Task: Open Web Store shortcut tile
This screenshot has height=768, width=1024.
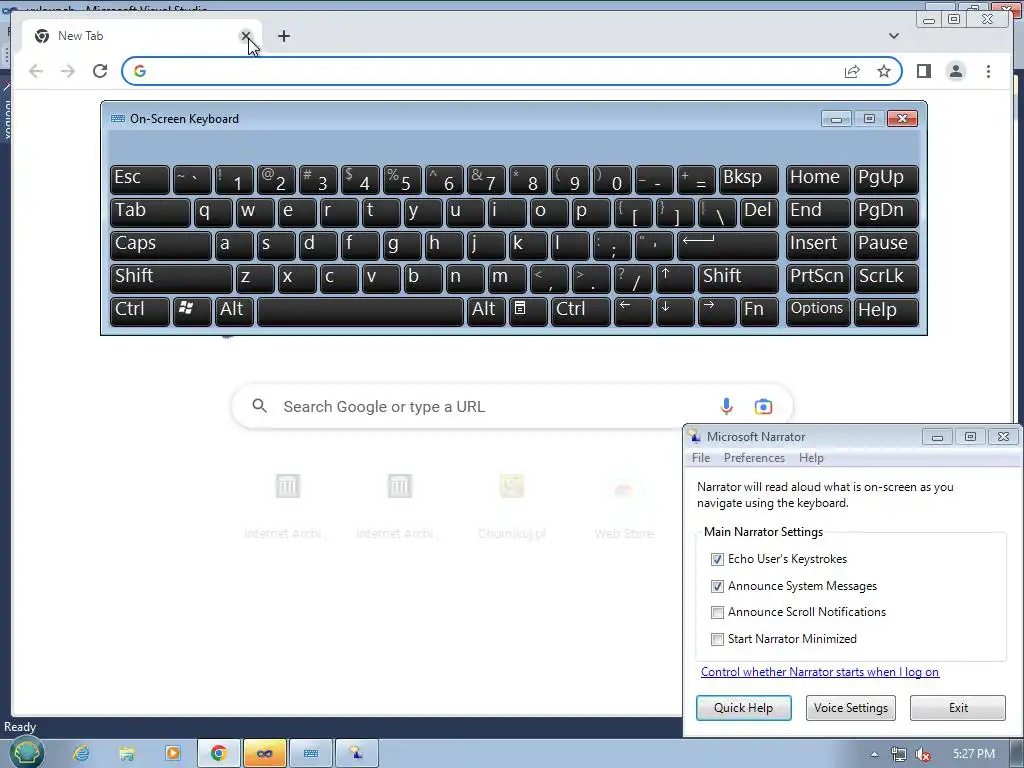Action: coord(624,505)
